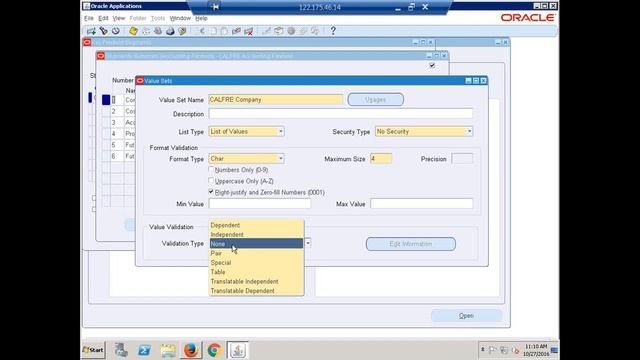Launch PowerShell from the taskbar
The image size is (640, 360).
[144, 350]
